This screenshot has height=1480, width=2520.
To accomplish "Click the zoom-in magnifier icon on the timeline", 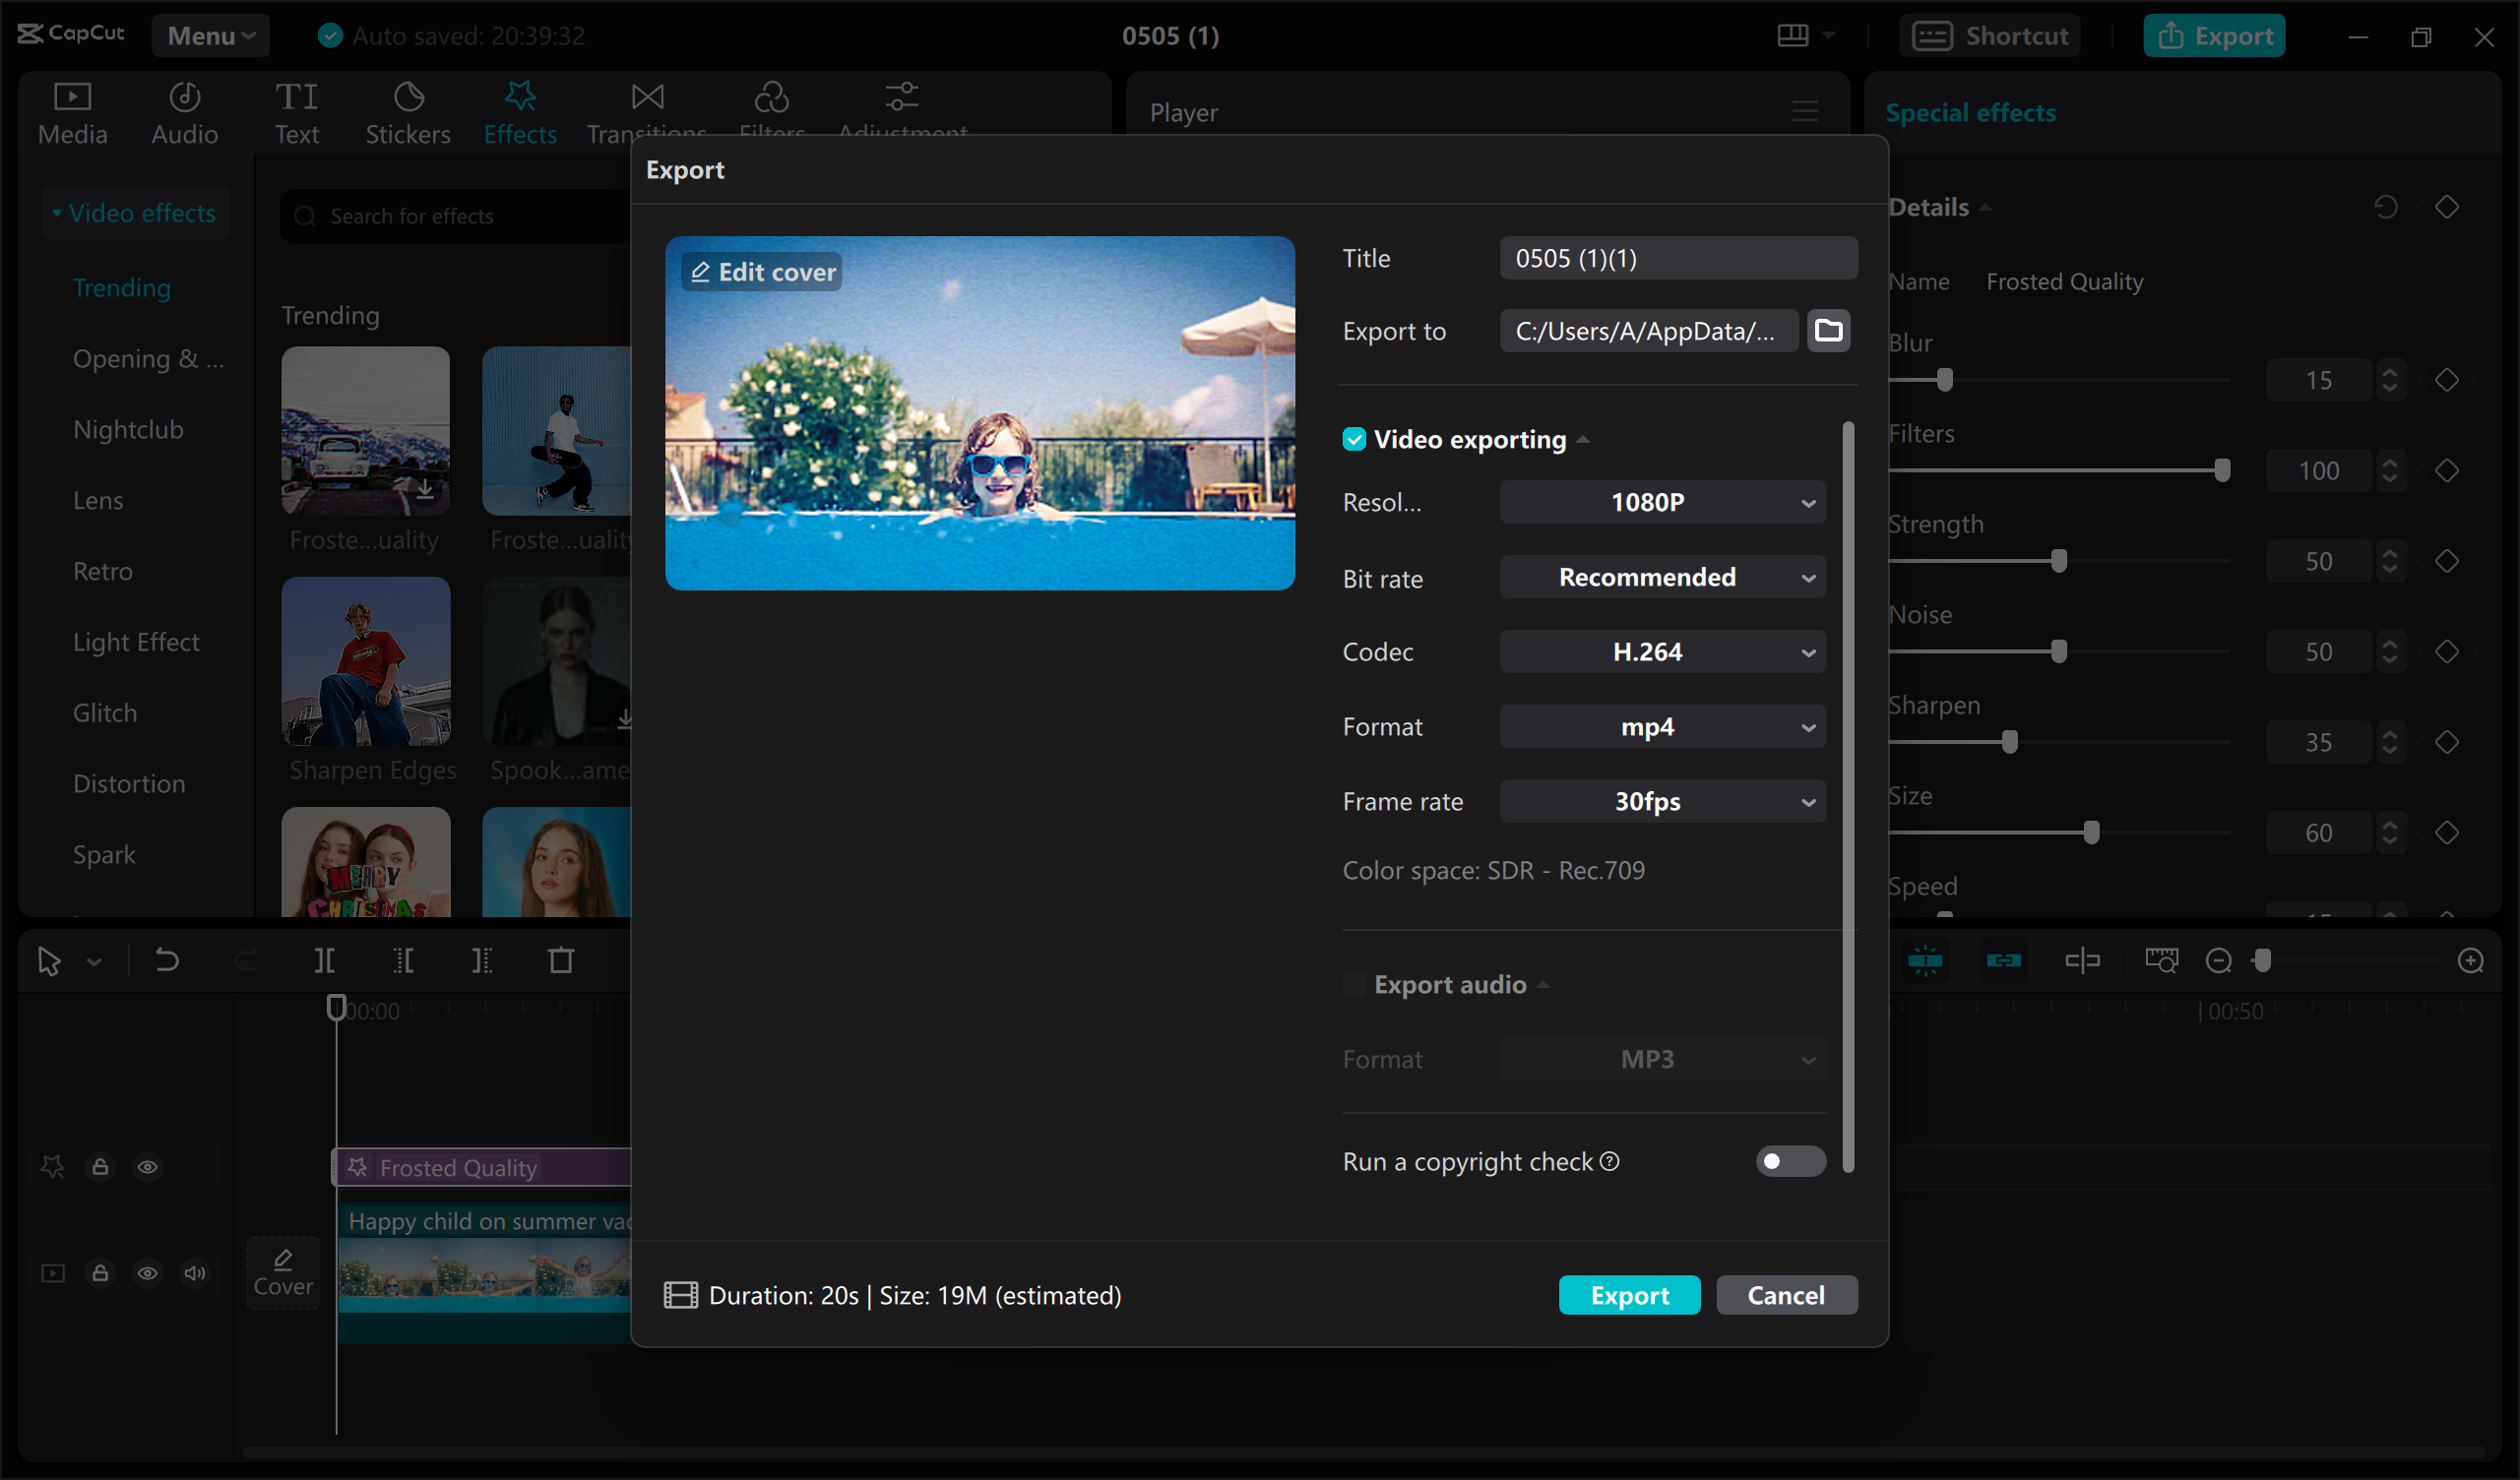I will coord(2472,960).
